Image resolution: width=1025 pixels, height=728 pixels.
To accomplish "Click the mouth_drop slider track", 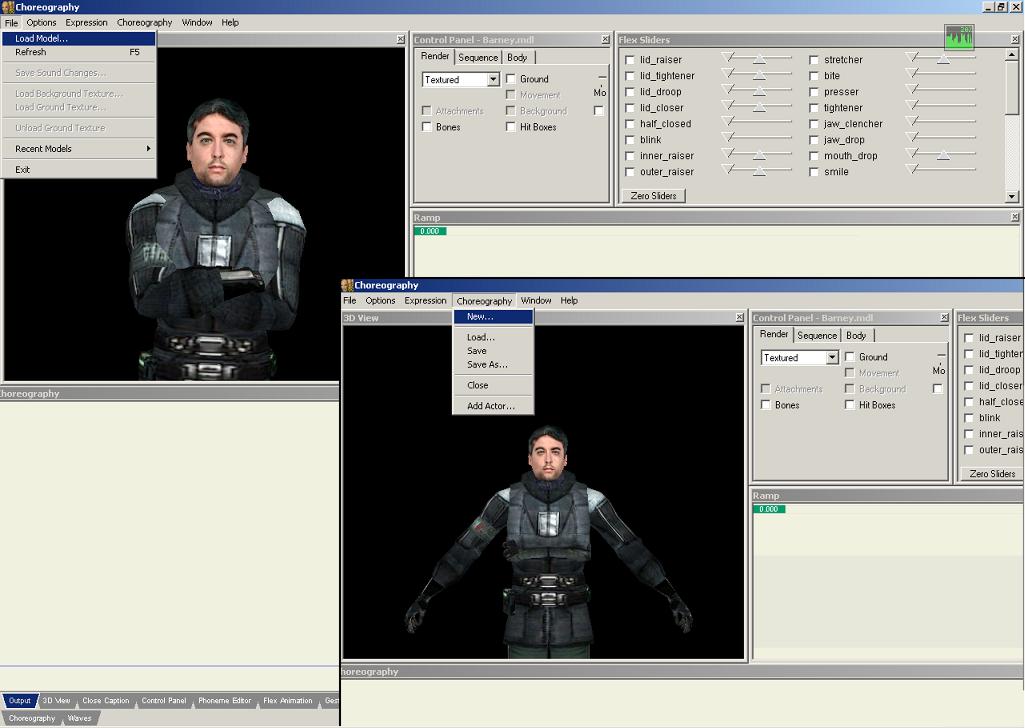I will tap(941, 155).
